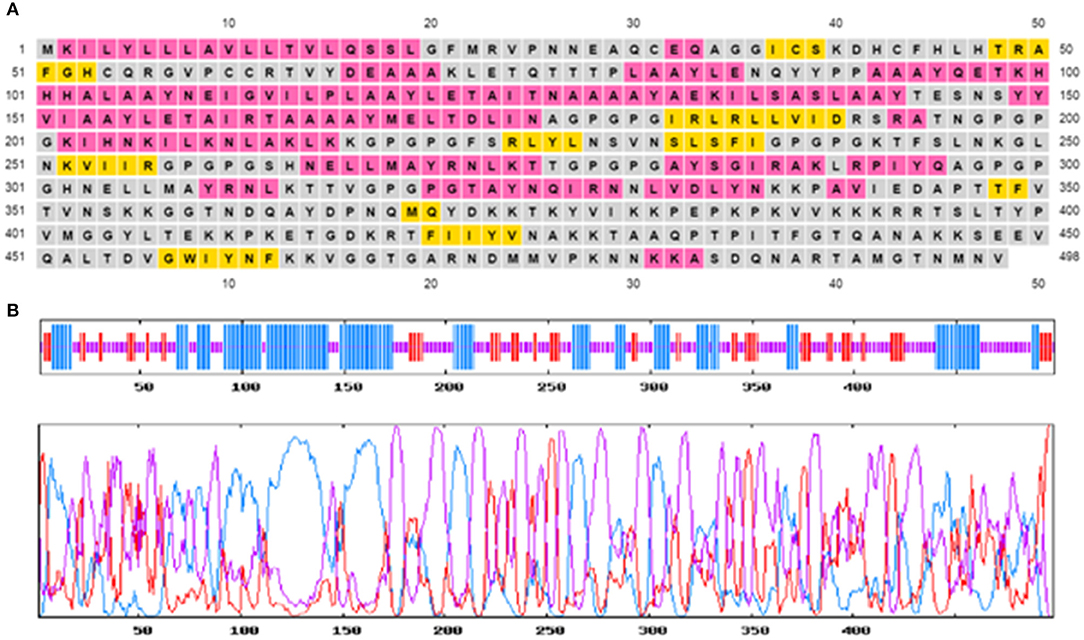1084x640 pixels.
Task: Click the yellow R residue in row 251
Action: click(148, 164)
